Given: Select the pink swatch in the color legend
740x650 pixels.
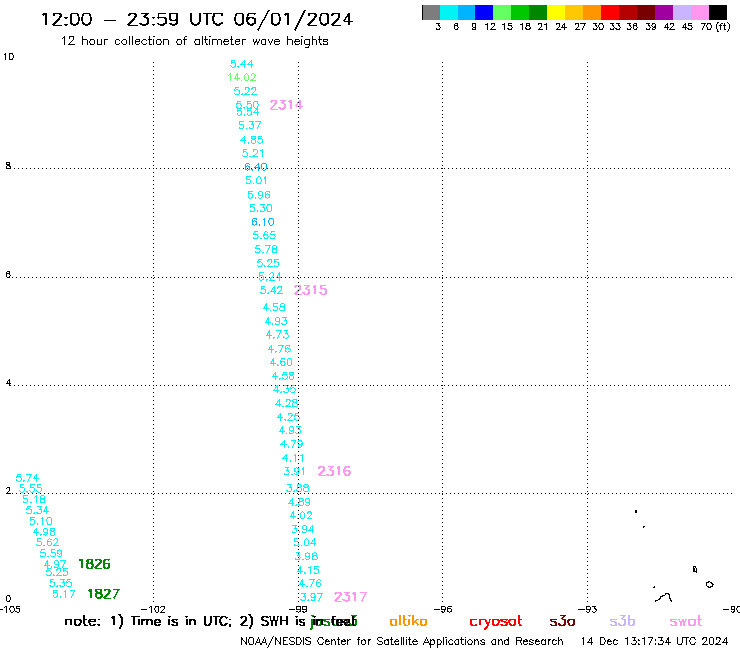Looking at the screenshot, I should 700,12.
